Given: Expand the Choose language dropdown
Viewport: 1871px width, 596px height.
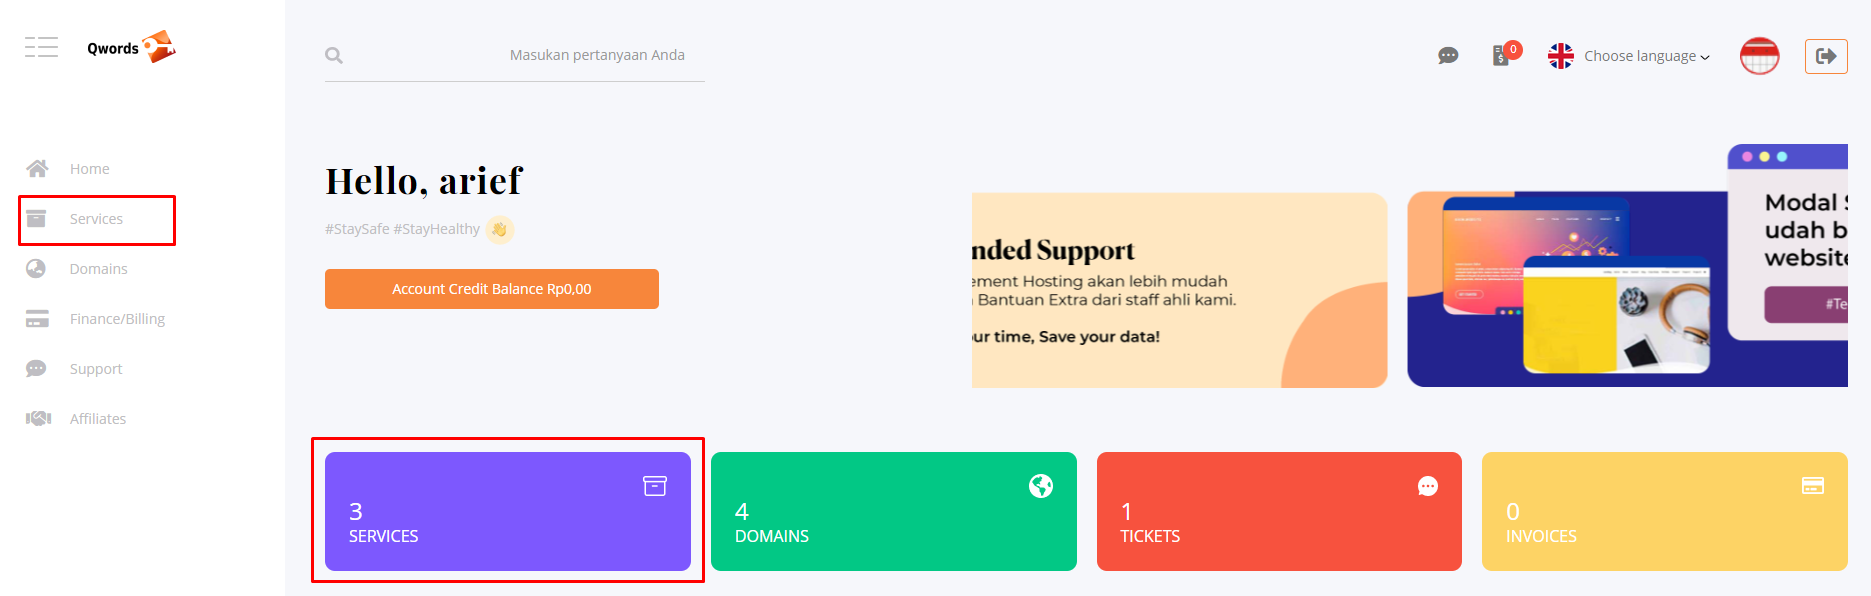Looking at the screenshot, I should [1646, 56].
